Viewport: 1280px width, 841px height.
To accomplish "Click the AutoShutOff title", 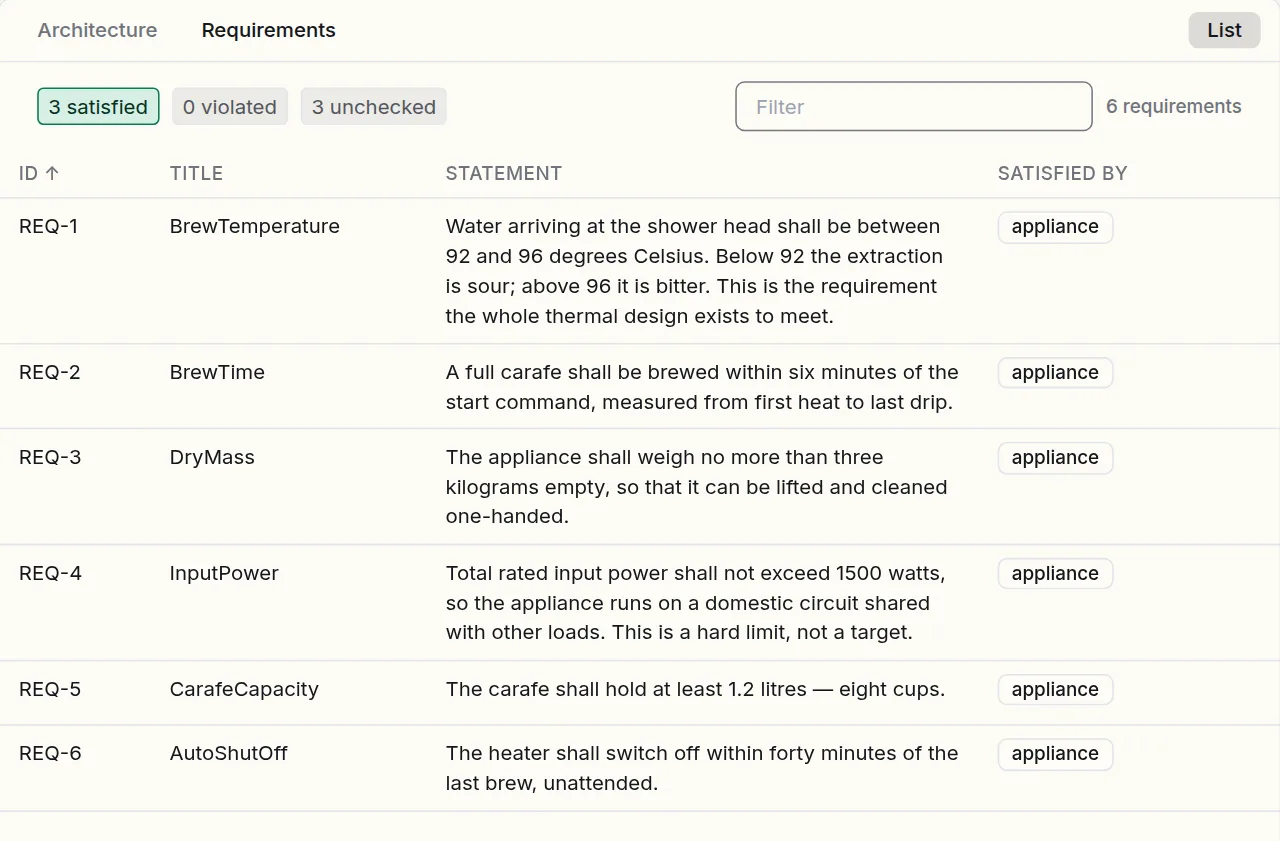I will click(x=229, y=753).
